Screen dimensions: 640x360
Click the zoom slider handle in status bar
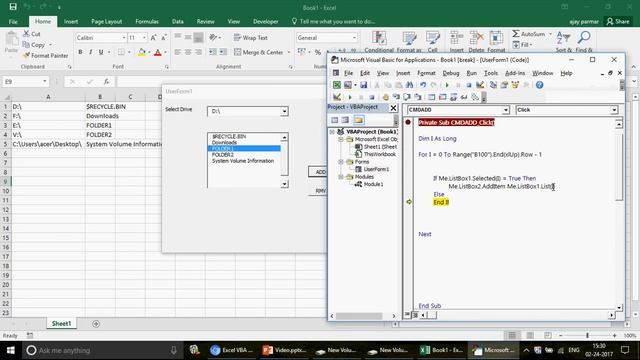tap(587, 335)
